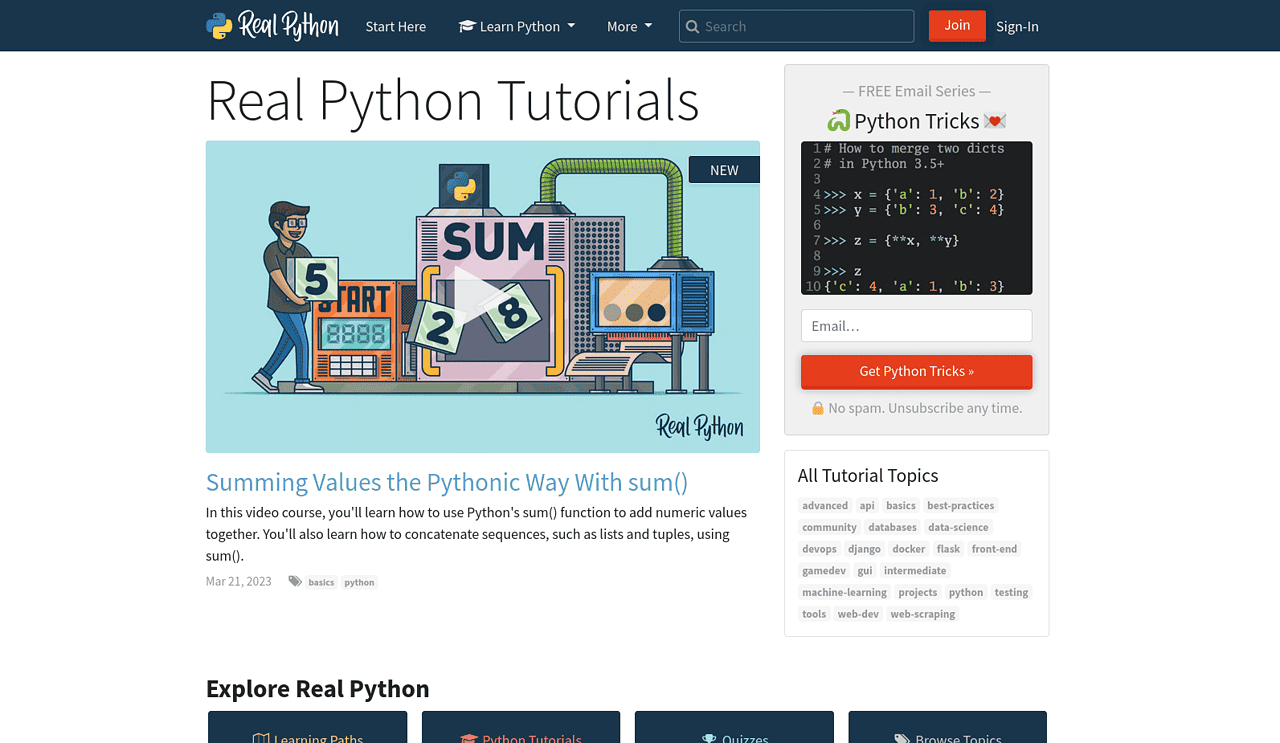Select the gamedev topic tag
1280x743 pixels.
[x=824, y=571]
